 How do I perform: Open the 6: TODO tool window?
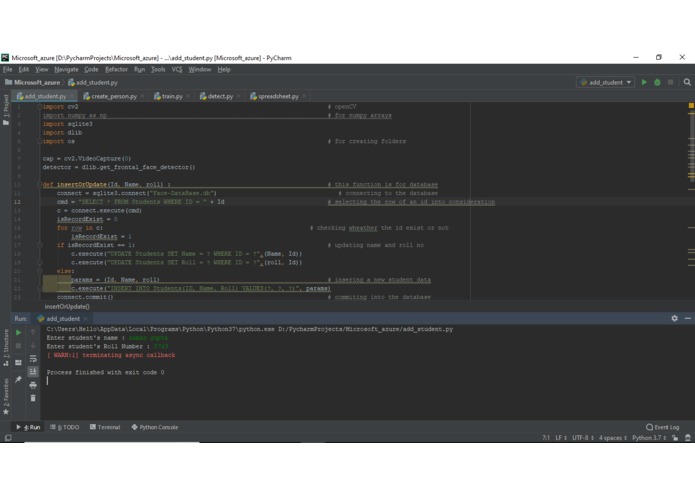(65, 427)
